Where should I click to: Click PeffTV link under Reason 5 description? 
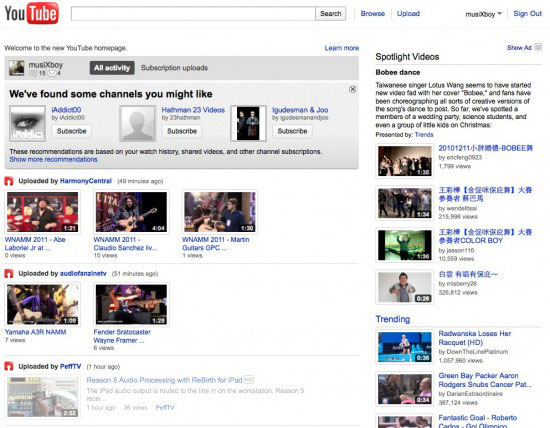point(165,408)
